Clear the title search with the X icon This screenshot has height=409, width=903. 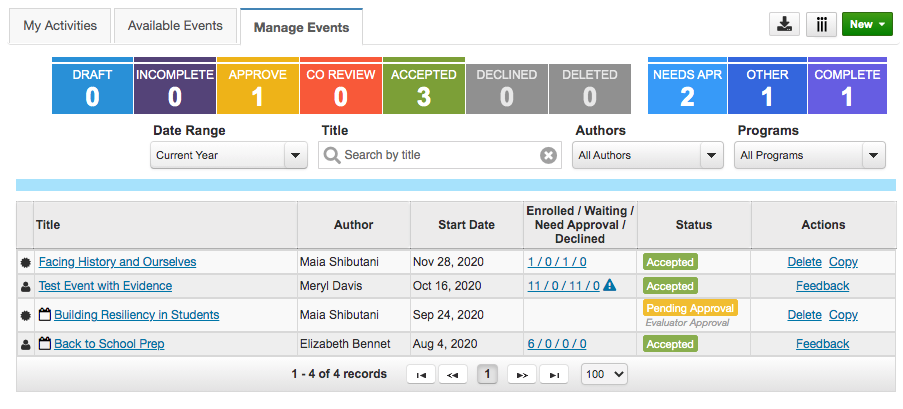[x=548, y=155]
